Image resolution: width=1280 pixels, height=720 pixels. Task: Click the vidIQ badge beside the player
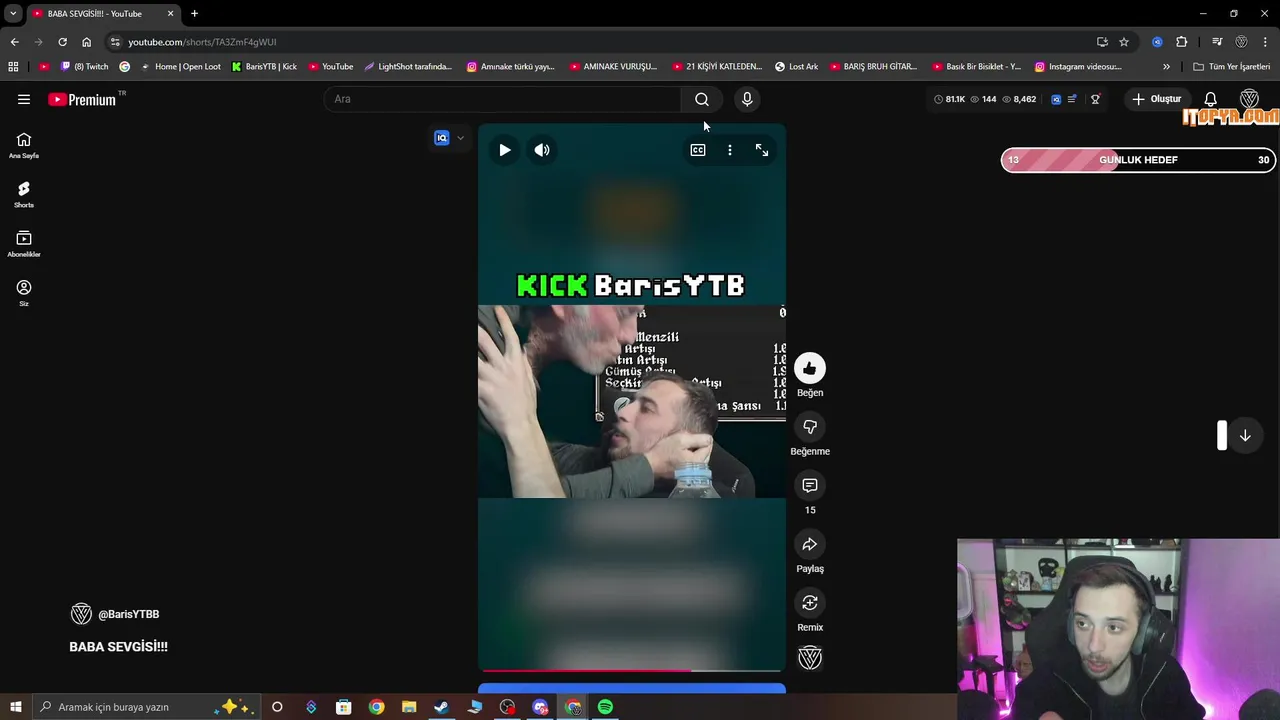[x=442, y=138]
